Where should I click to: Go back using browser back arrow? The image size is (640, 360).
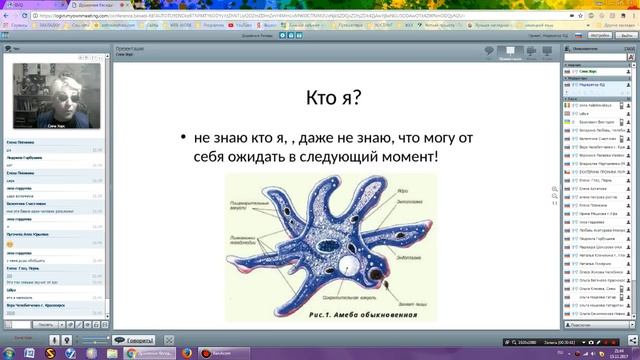tap(6, 16)
